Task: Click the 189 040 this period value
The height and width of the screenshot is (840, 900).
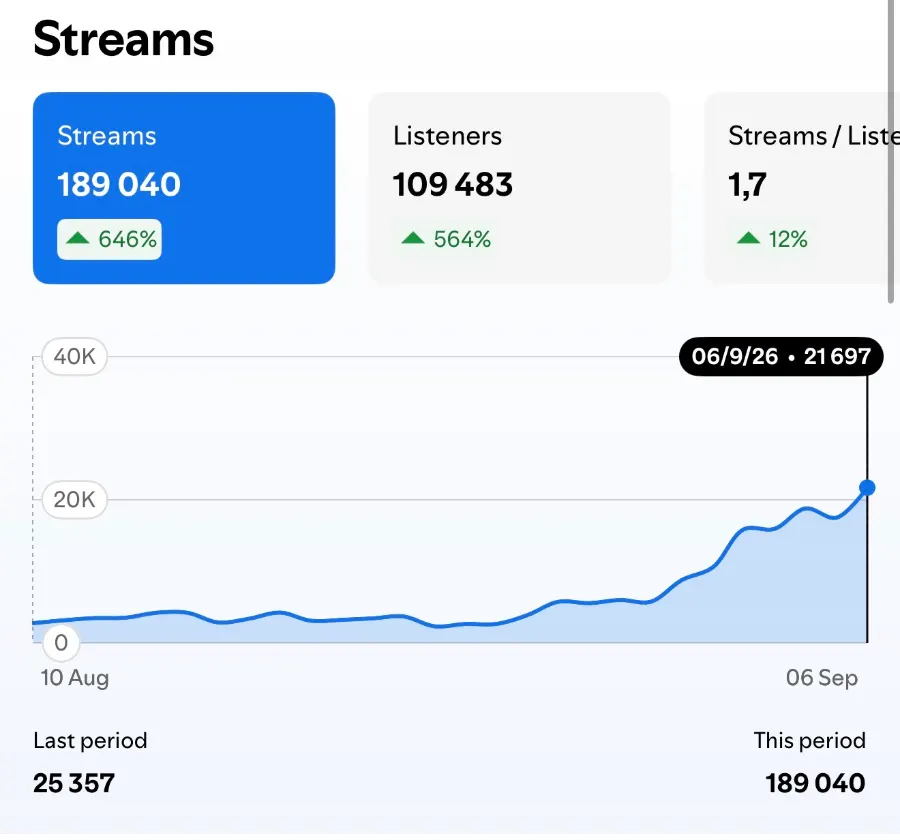Action: pos(815,783)
